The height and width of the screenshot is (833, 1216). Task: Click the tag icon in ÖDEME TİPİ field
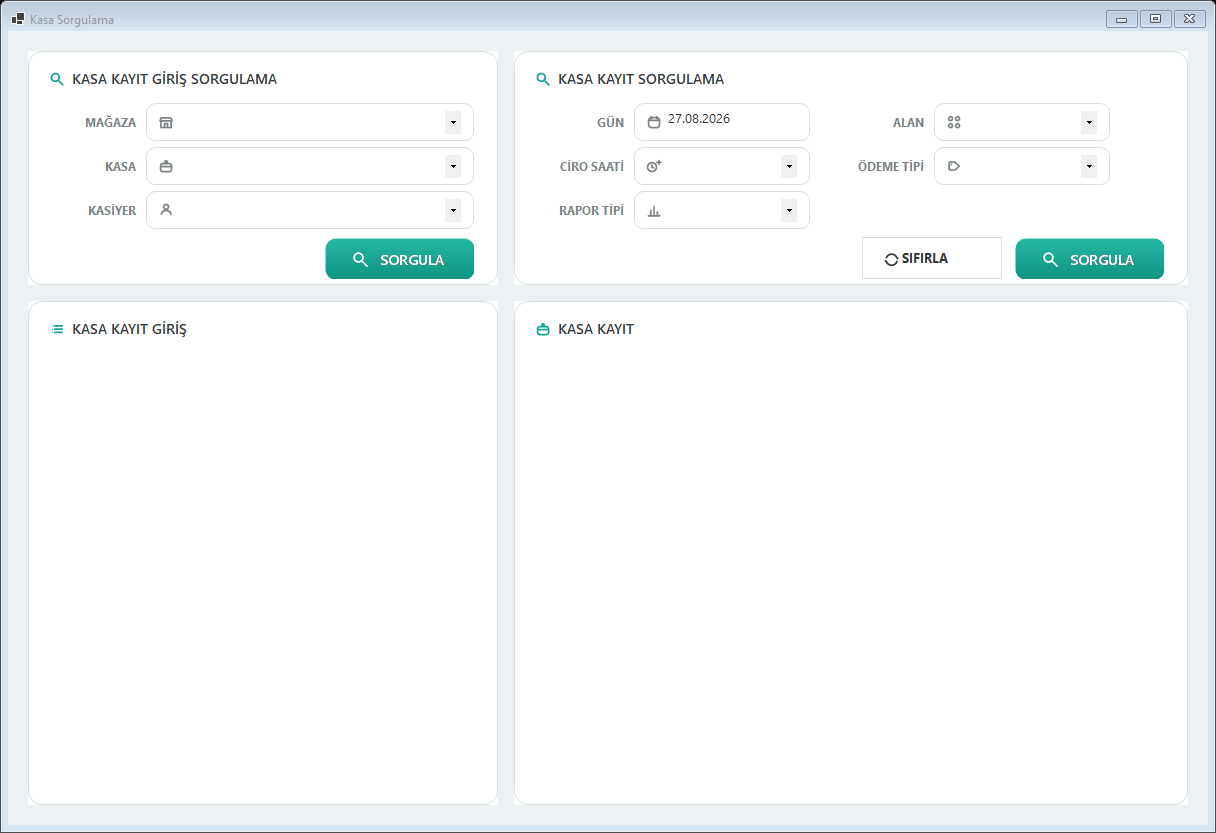click(954, 166)
